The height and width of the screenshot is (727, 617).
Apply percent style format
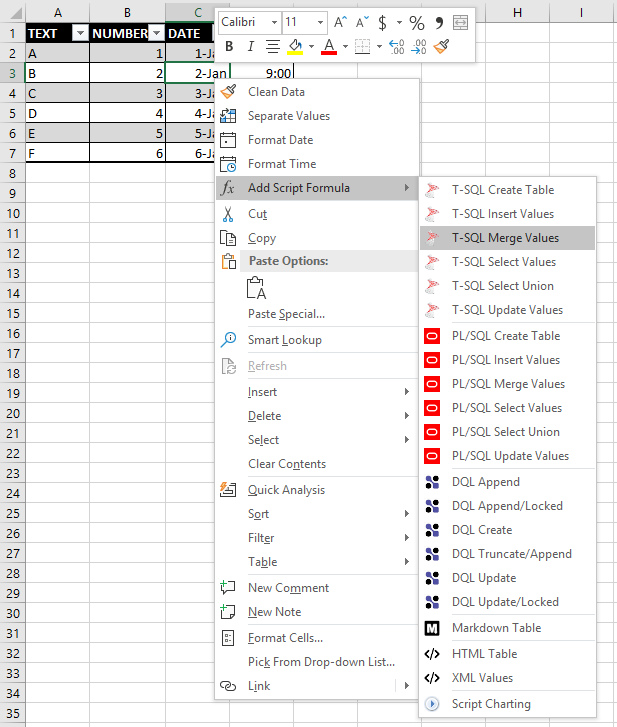pyautogui.click(x=417, y=22)
